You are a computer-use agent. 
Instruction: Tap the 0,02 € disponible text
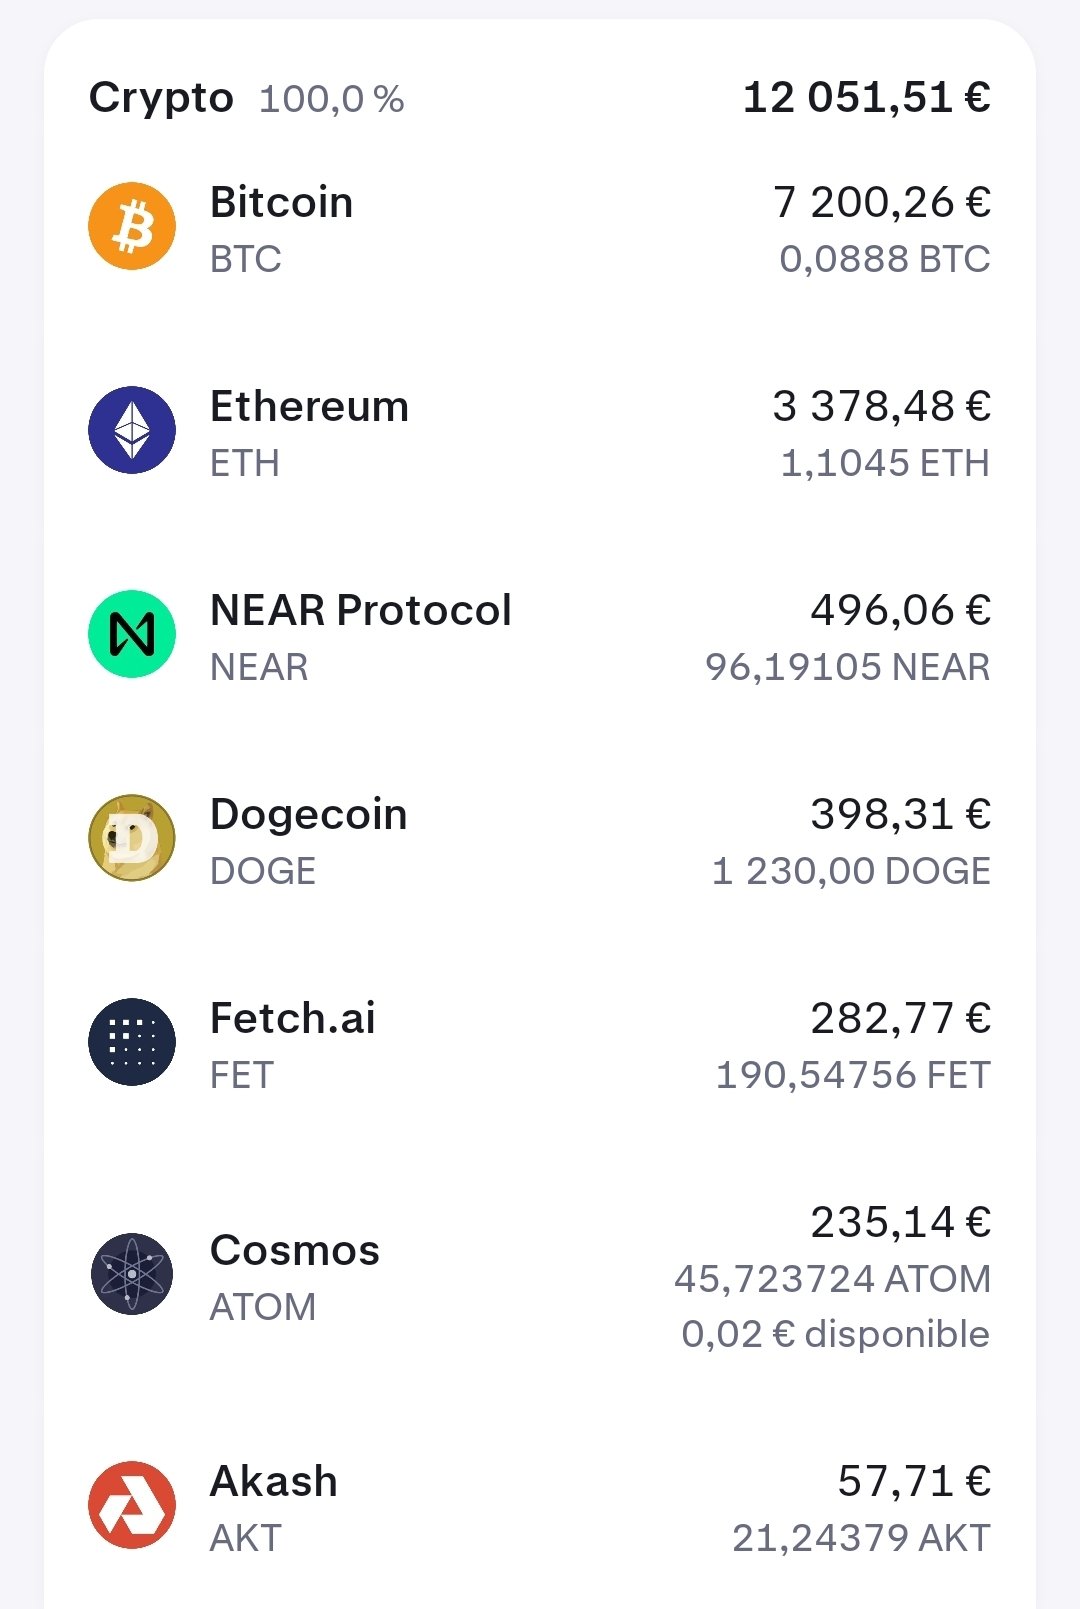click(x=836, y=1334)
